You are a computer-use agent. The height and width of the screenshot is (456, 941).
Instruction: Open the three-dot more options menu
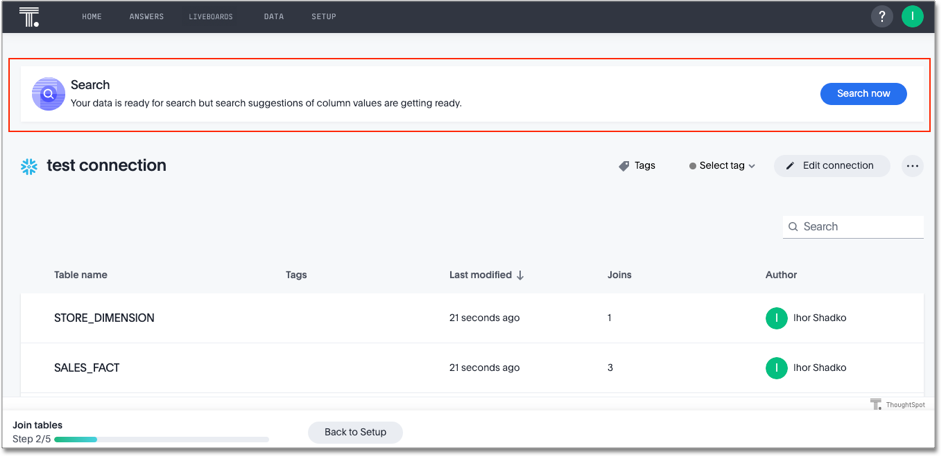(912, 166)
